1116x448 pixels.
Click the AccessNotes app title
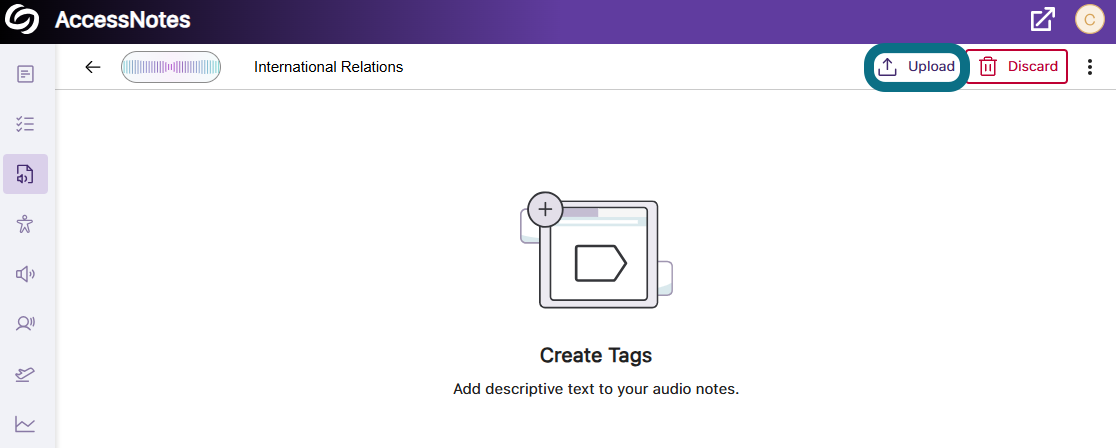[x=122, y=20]
